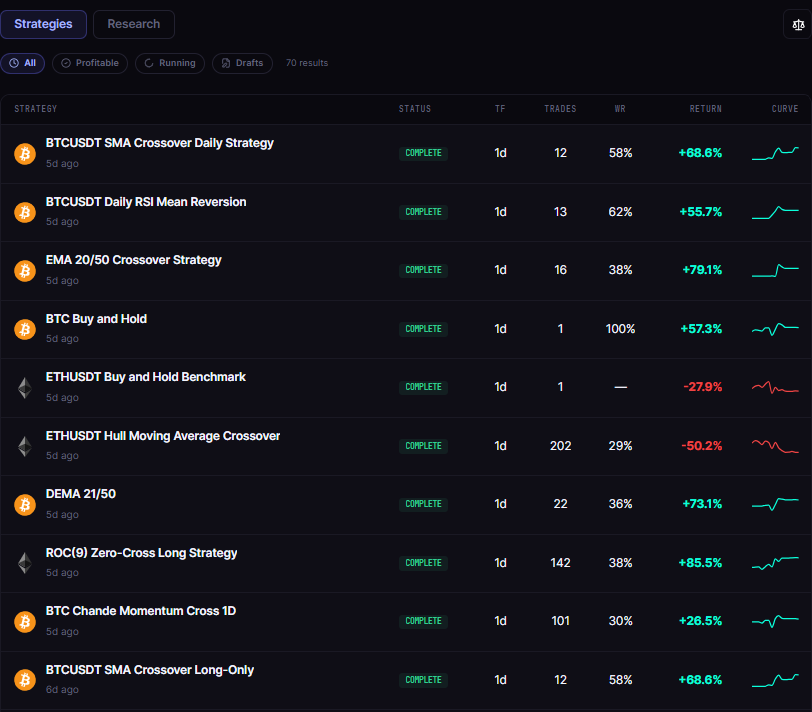Click Bitcoin icon beside BTC Chande Momentum Cross 1D
The width and height of the screenshot is (812, 712).
coord(25,621)
